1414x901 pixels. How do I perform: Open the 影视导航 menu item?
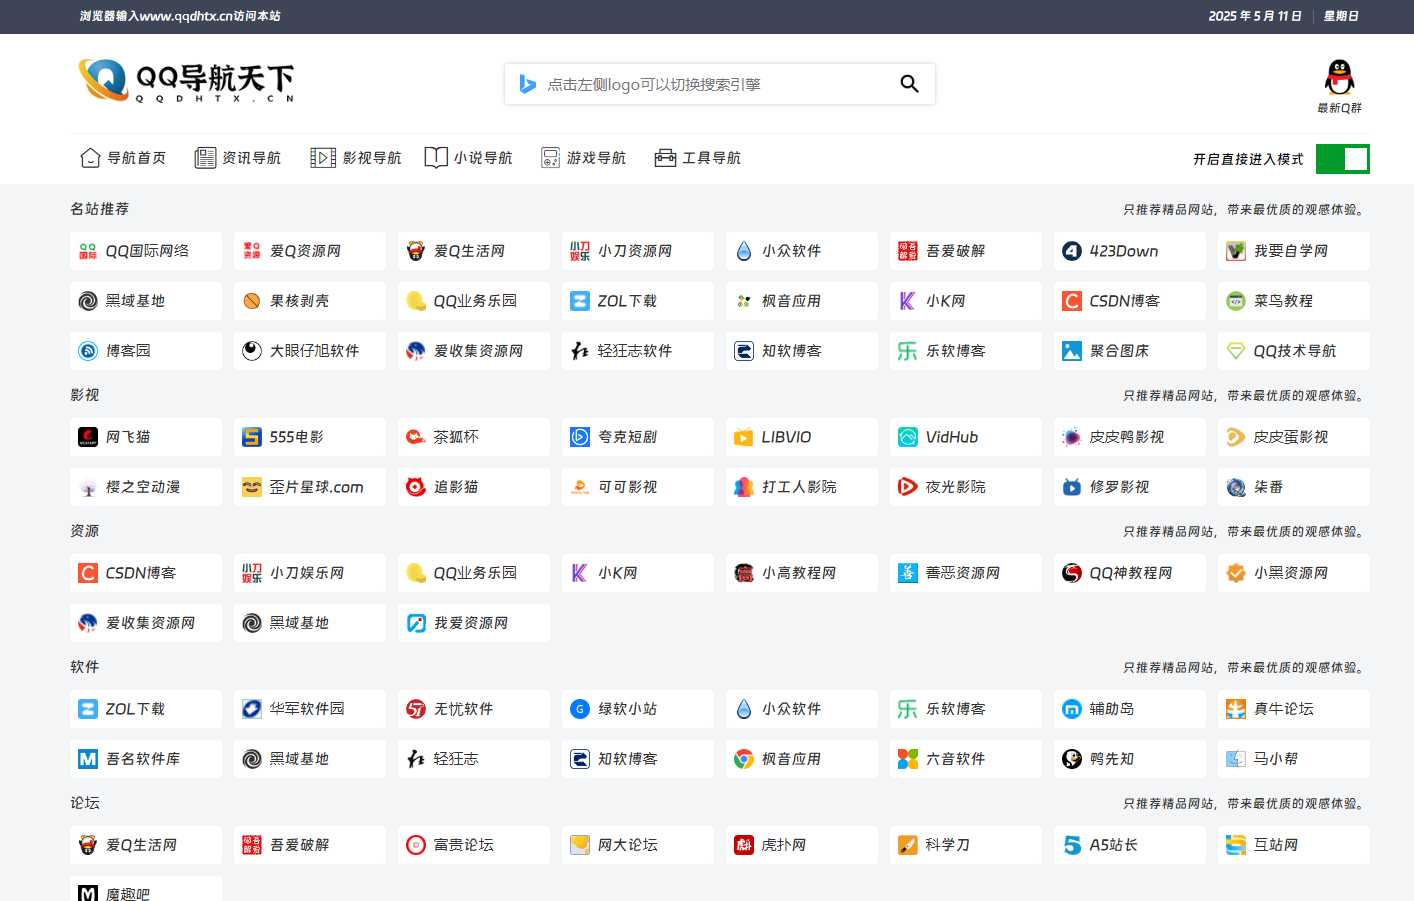point(356,158)
